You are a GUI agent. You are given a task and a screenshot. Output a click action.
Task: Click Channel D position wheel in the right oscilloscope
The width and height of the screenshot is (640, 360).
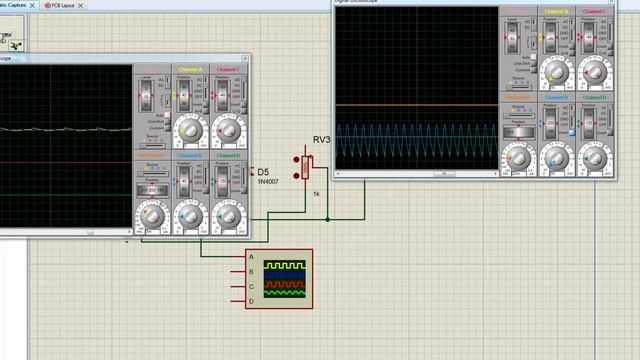click(x=588, y=123)
